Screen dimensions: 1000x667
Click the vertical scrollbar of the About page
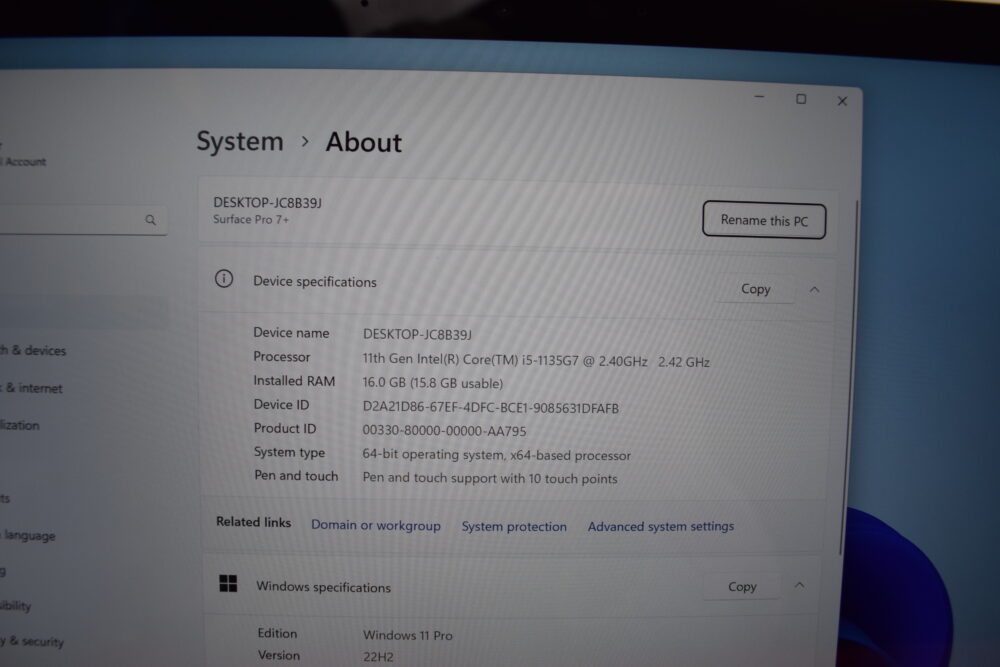(x=848, y=376)
